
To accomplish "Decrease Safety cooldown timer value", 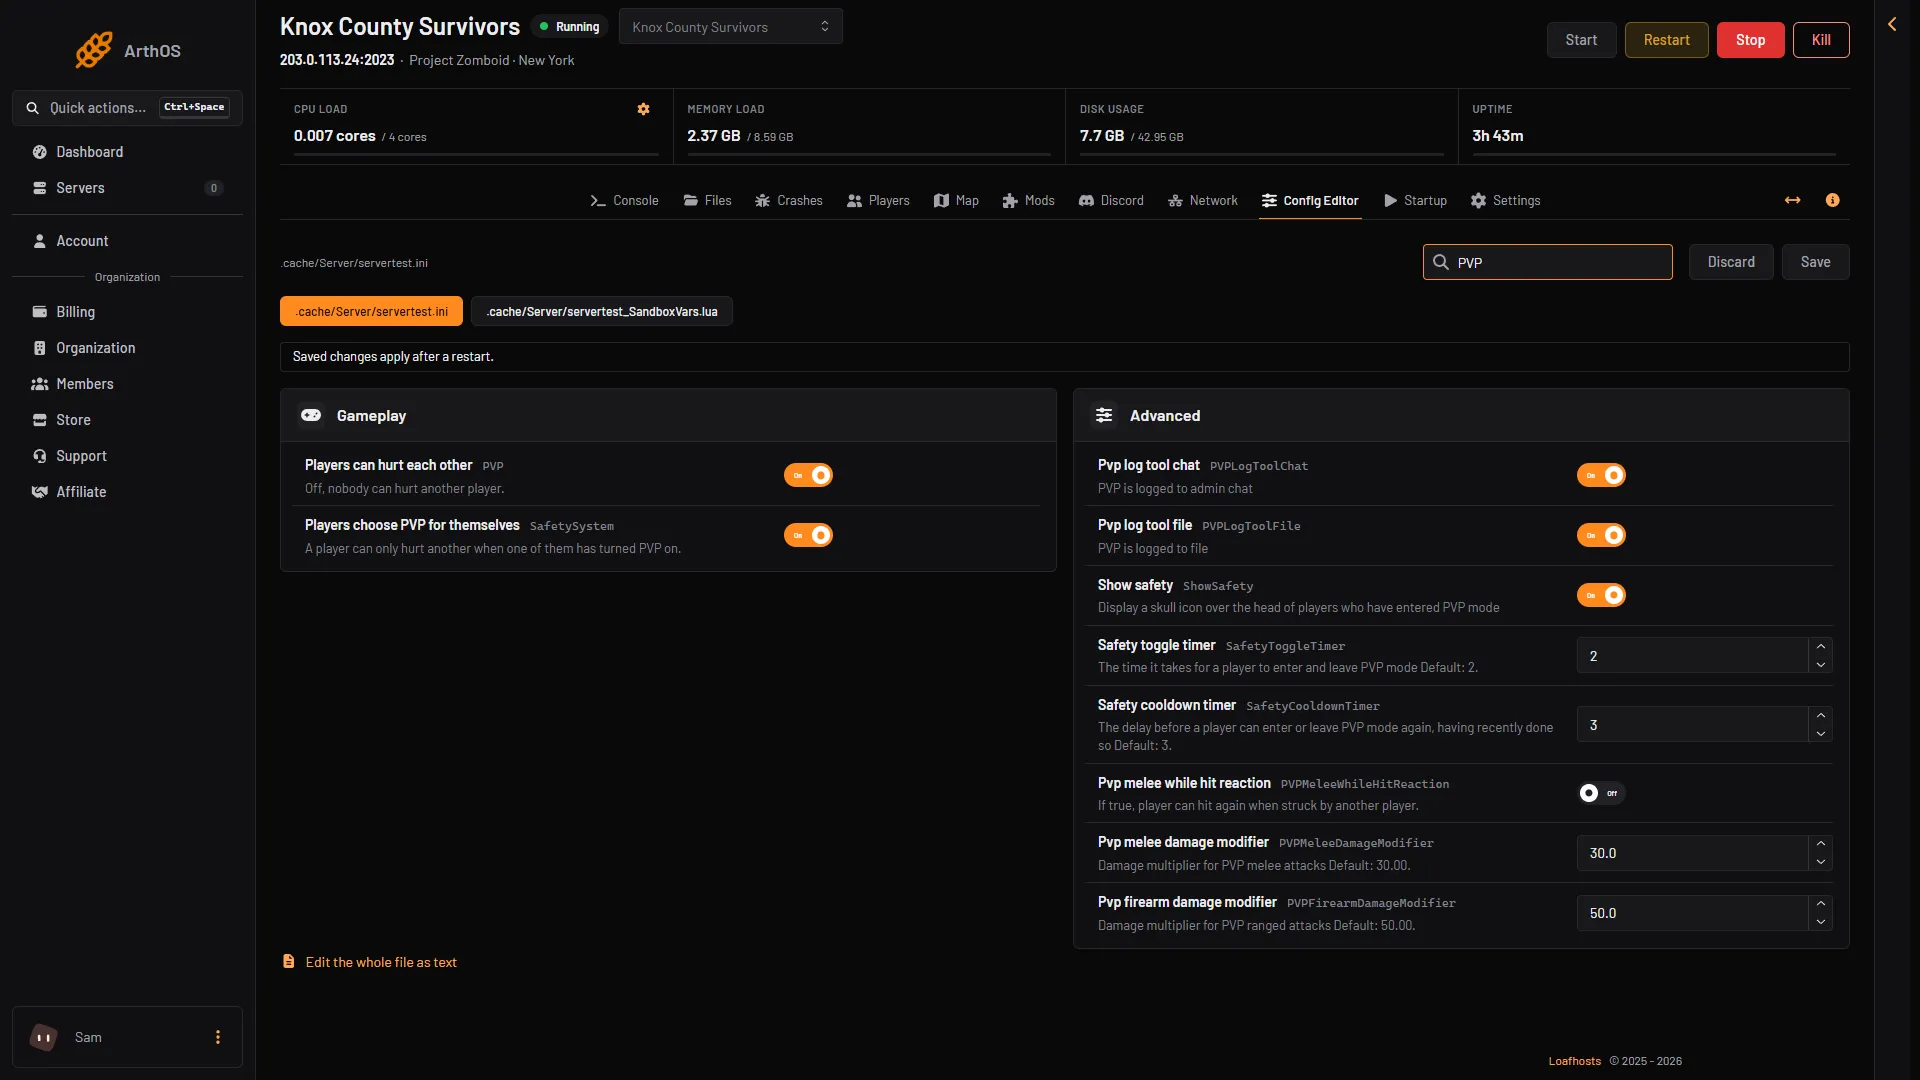I will click(x=1820, y=734).
